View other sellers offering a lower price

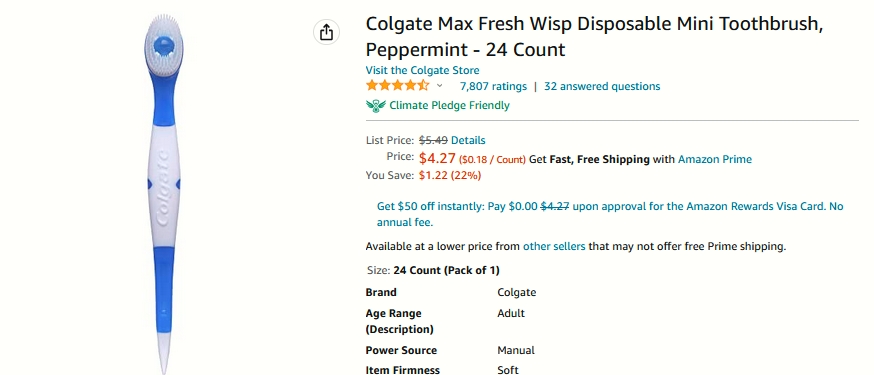pyautogui.click(x=554, y=246)
